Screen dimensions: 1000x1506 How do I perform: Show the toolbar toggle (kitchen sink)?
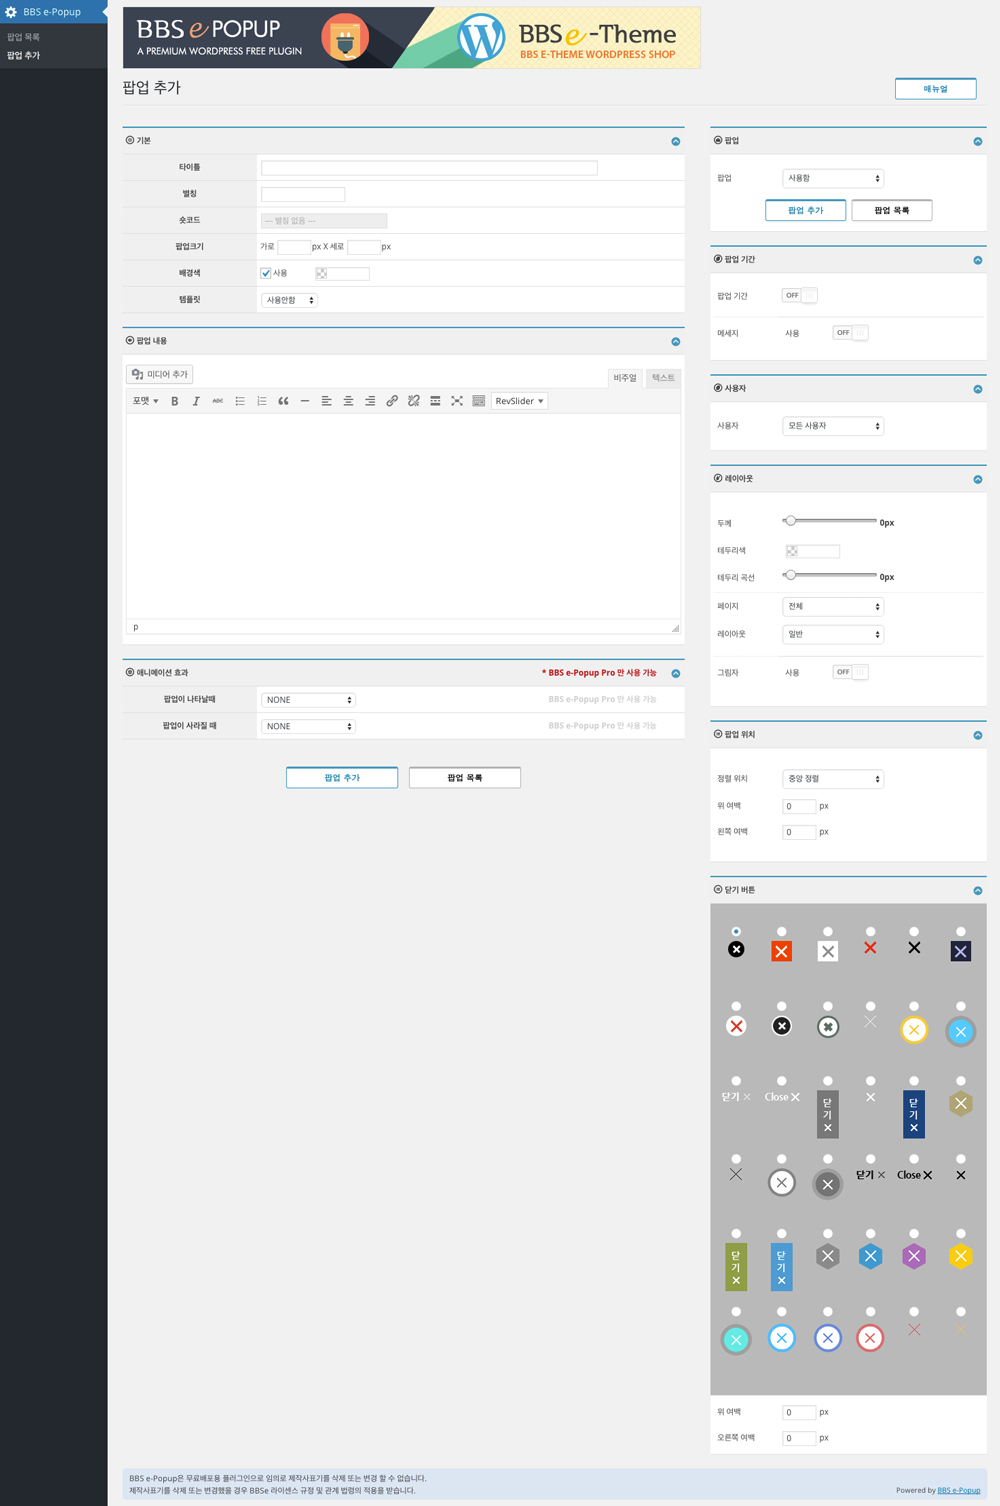(479, 401)
